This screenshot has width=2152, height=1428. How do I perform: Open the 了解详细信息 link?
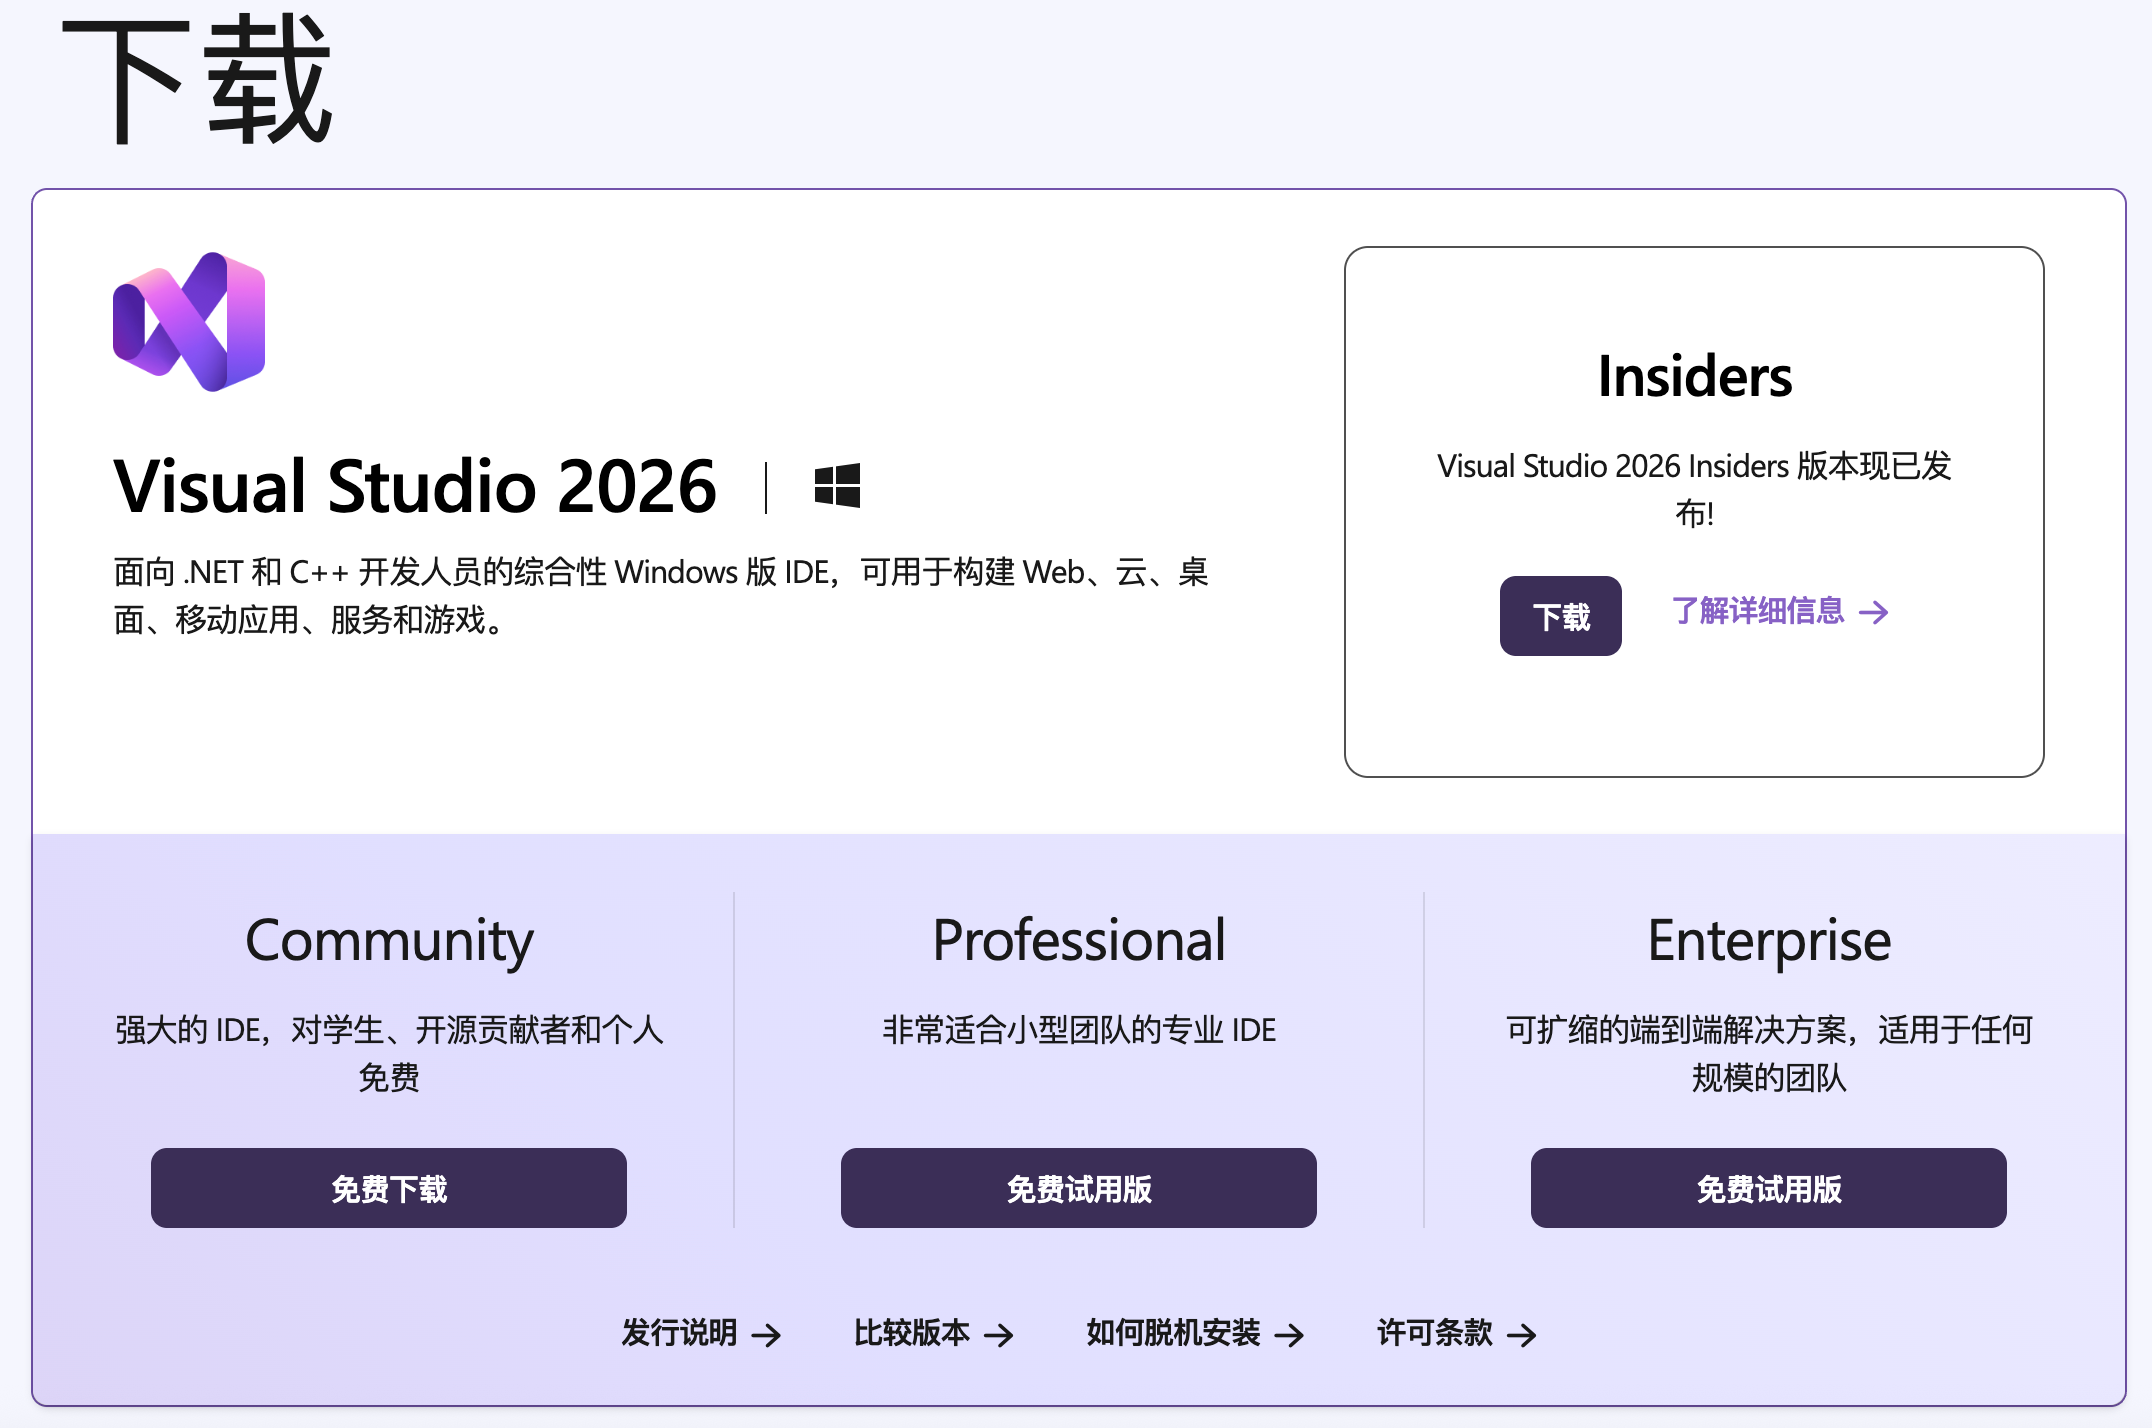click(1760, 613)
